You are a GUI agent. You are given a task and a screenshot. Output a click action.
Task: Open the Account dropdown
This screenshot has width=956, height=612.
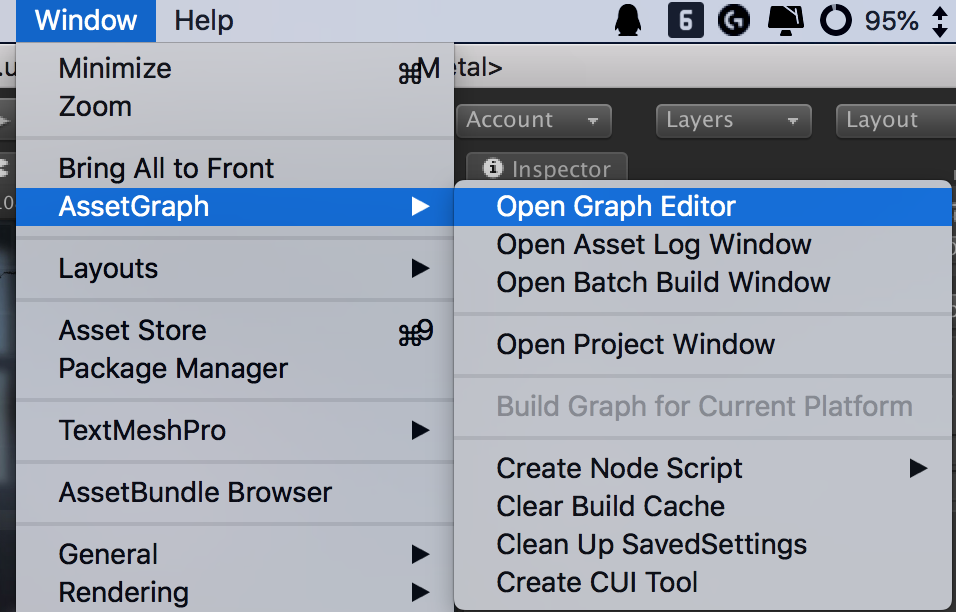tap(534, 120)
